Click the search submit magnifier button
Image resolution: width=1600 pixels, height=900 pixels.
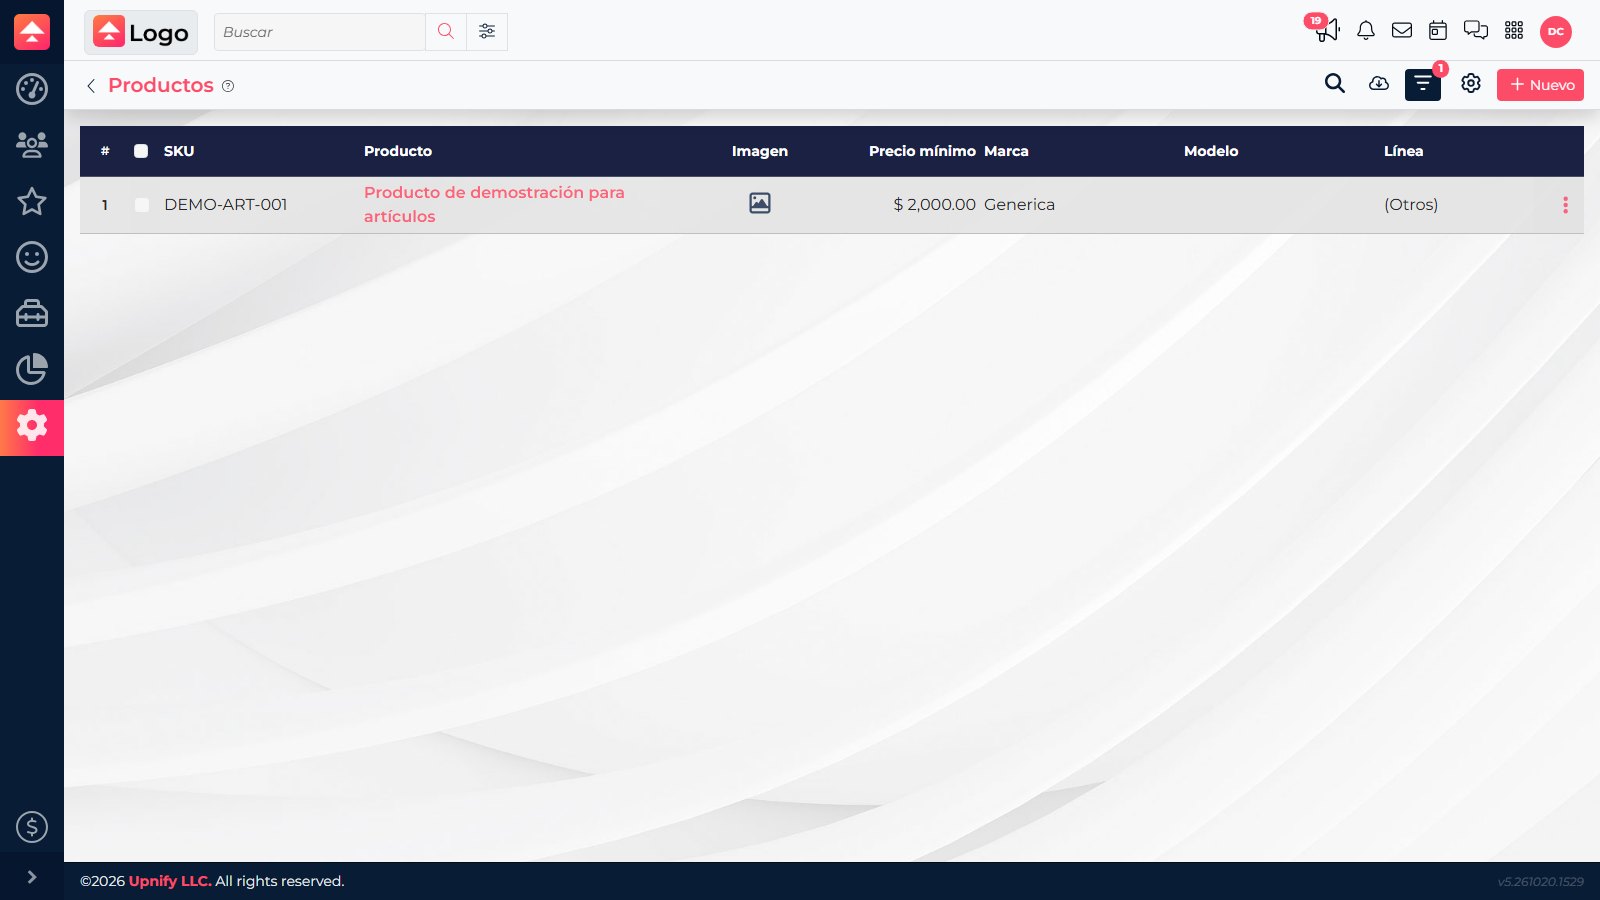(x=446, y=32)
